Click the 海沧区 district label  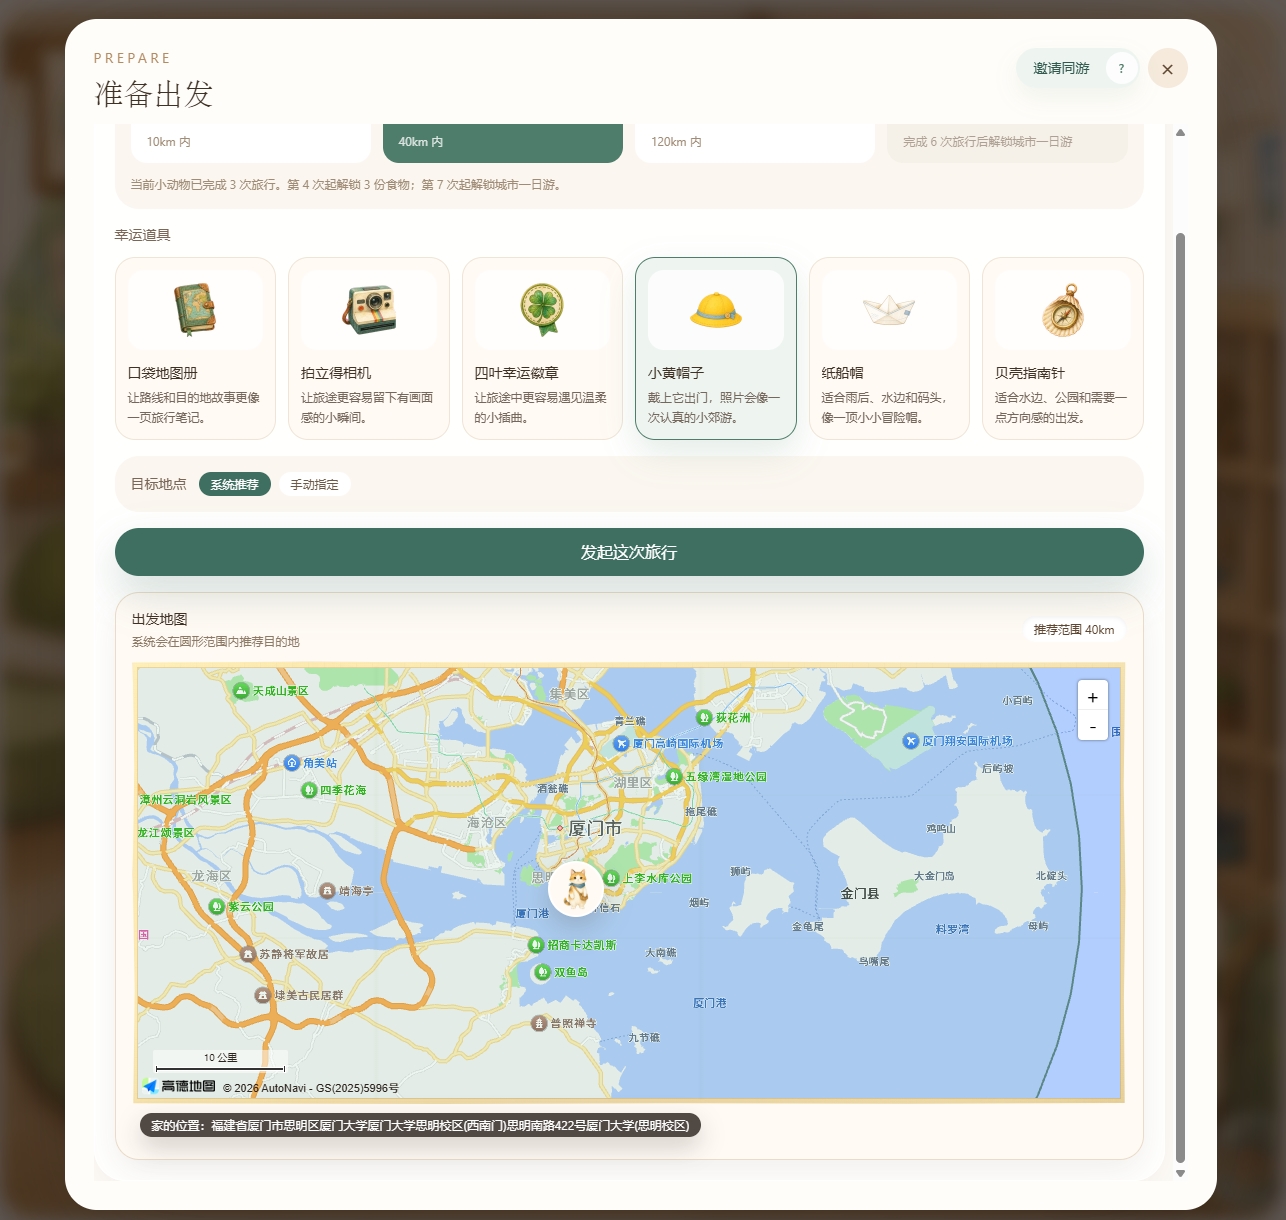487,822
